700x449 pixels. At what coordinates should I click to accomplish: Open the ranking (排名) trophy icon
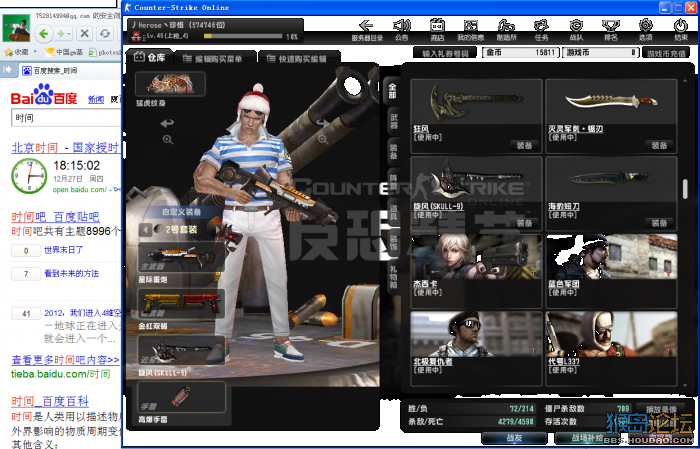tap(610, 29)
